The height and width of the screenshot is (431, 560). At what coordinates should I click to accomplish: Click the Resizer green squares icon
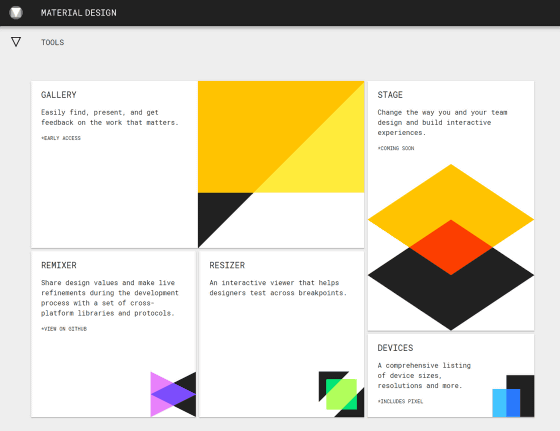point(341,394)
